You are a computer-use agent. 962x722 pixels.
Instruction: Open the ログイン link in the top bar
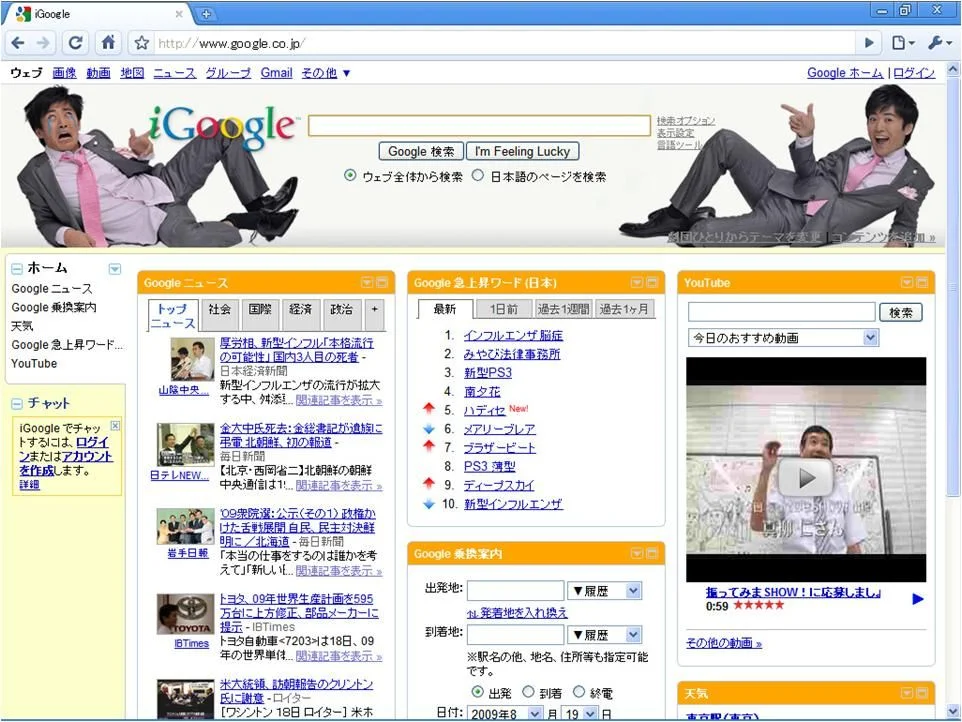pos(914,73)
